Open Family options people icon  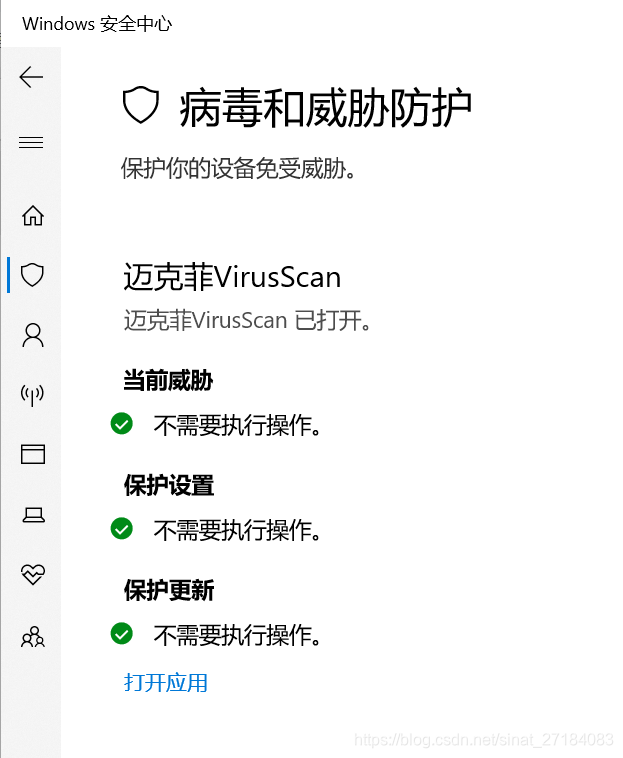pyautogui.click(x=33, y=637)
